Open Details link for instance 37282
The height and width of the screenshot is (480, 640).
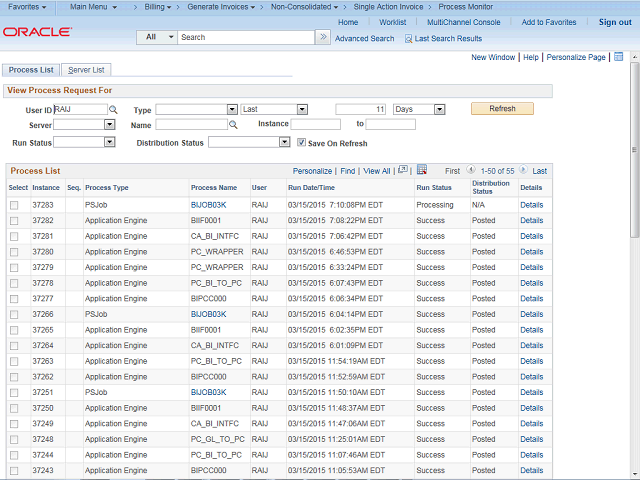pos(531,221)
